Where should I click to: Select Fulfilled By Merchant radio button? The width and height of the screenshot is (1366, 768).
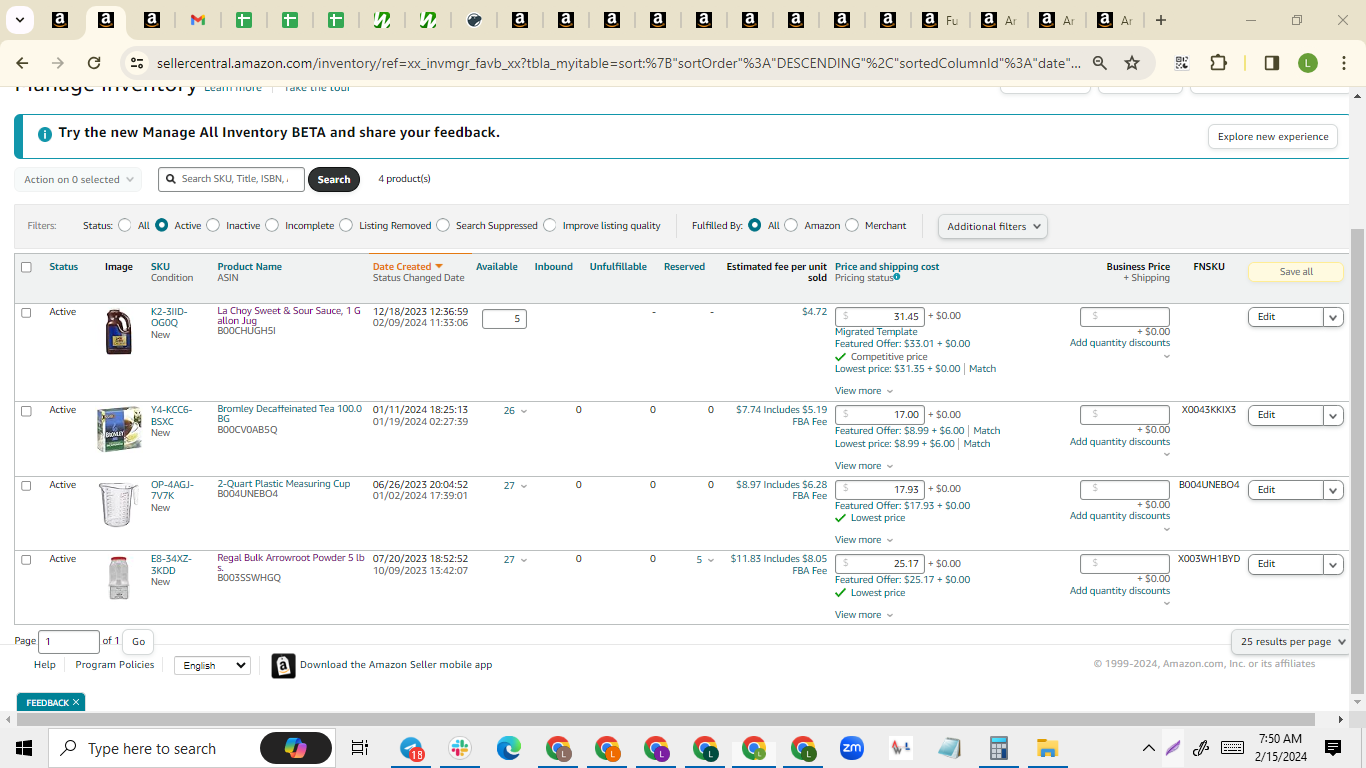tap(852, 225)
